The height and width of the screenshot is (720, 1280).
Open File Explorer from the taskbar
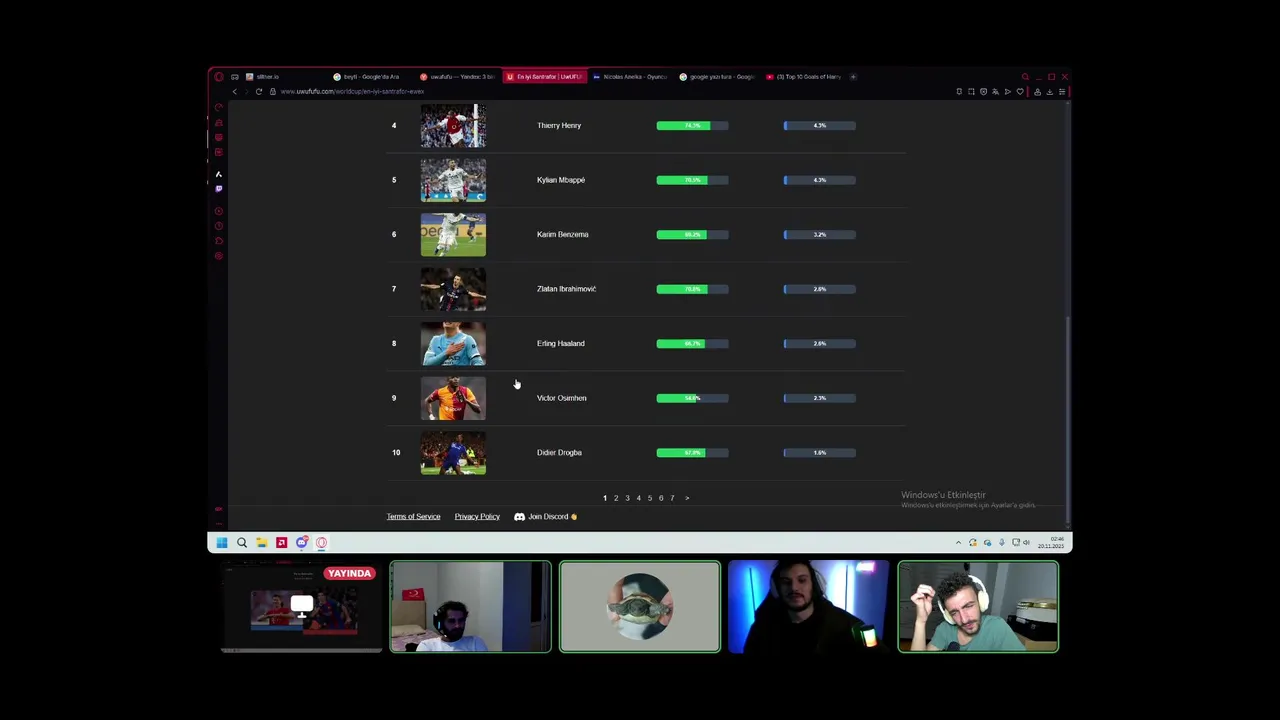click(262, 542)
